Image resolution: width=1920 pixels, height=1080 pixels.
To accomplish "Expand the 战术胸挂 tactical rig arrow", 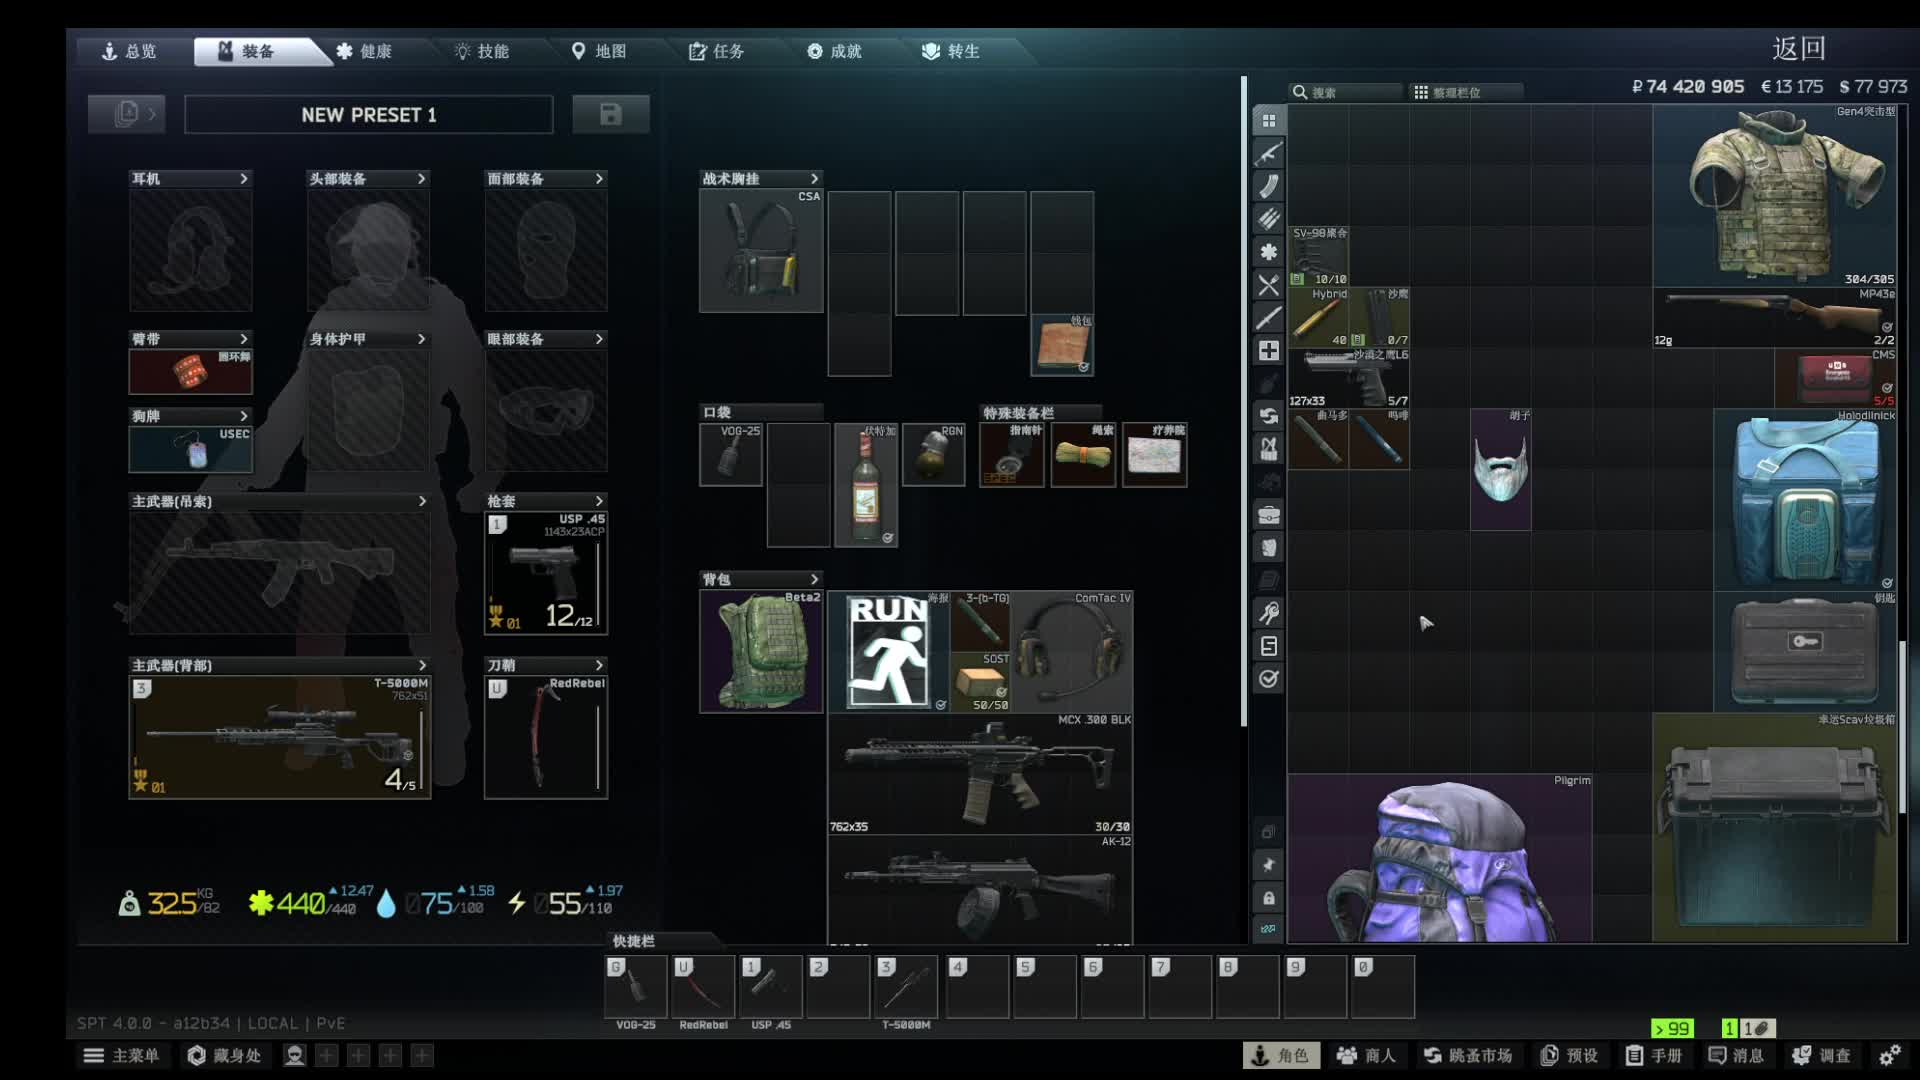I will coord(814,178).
